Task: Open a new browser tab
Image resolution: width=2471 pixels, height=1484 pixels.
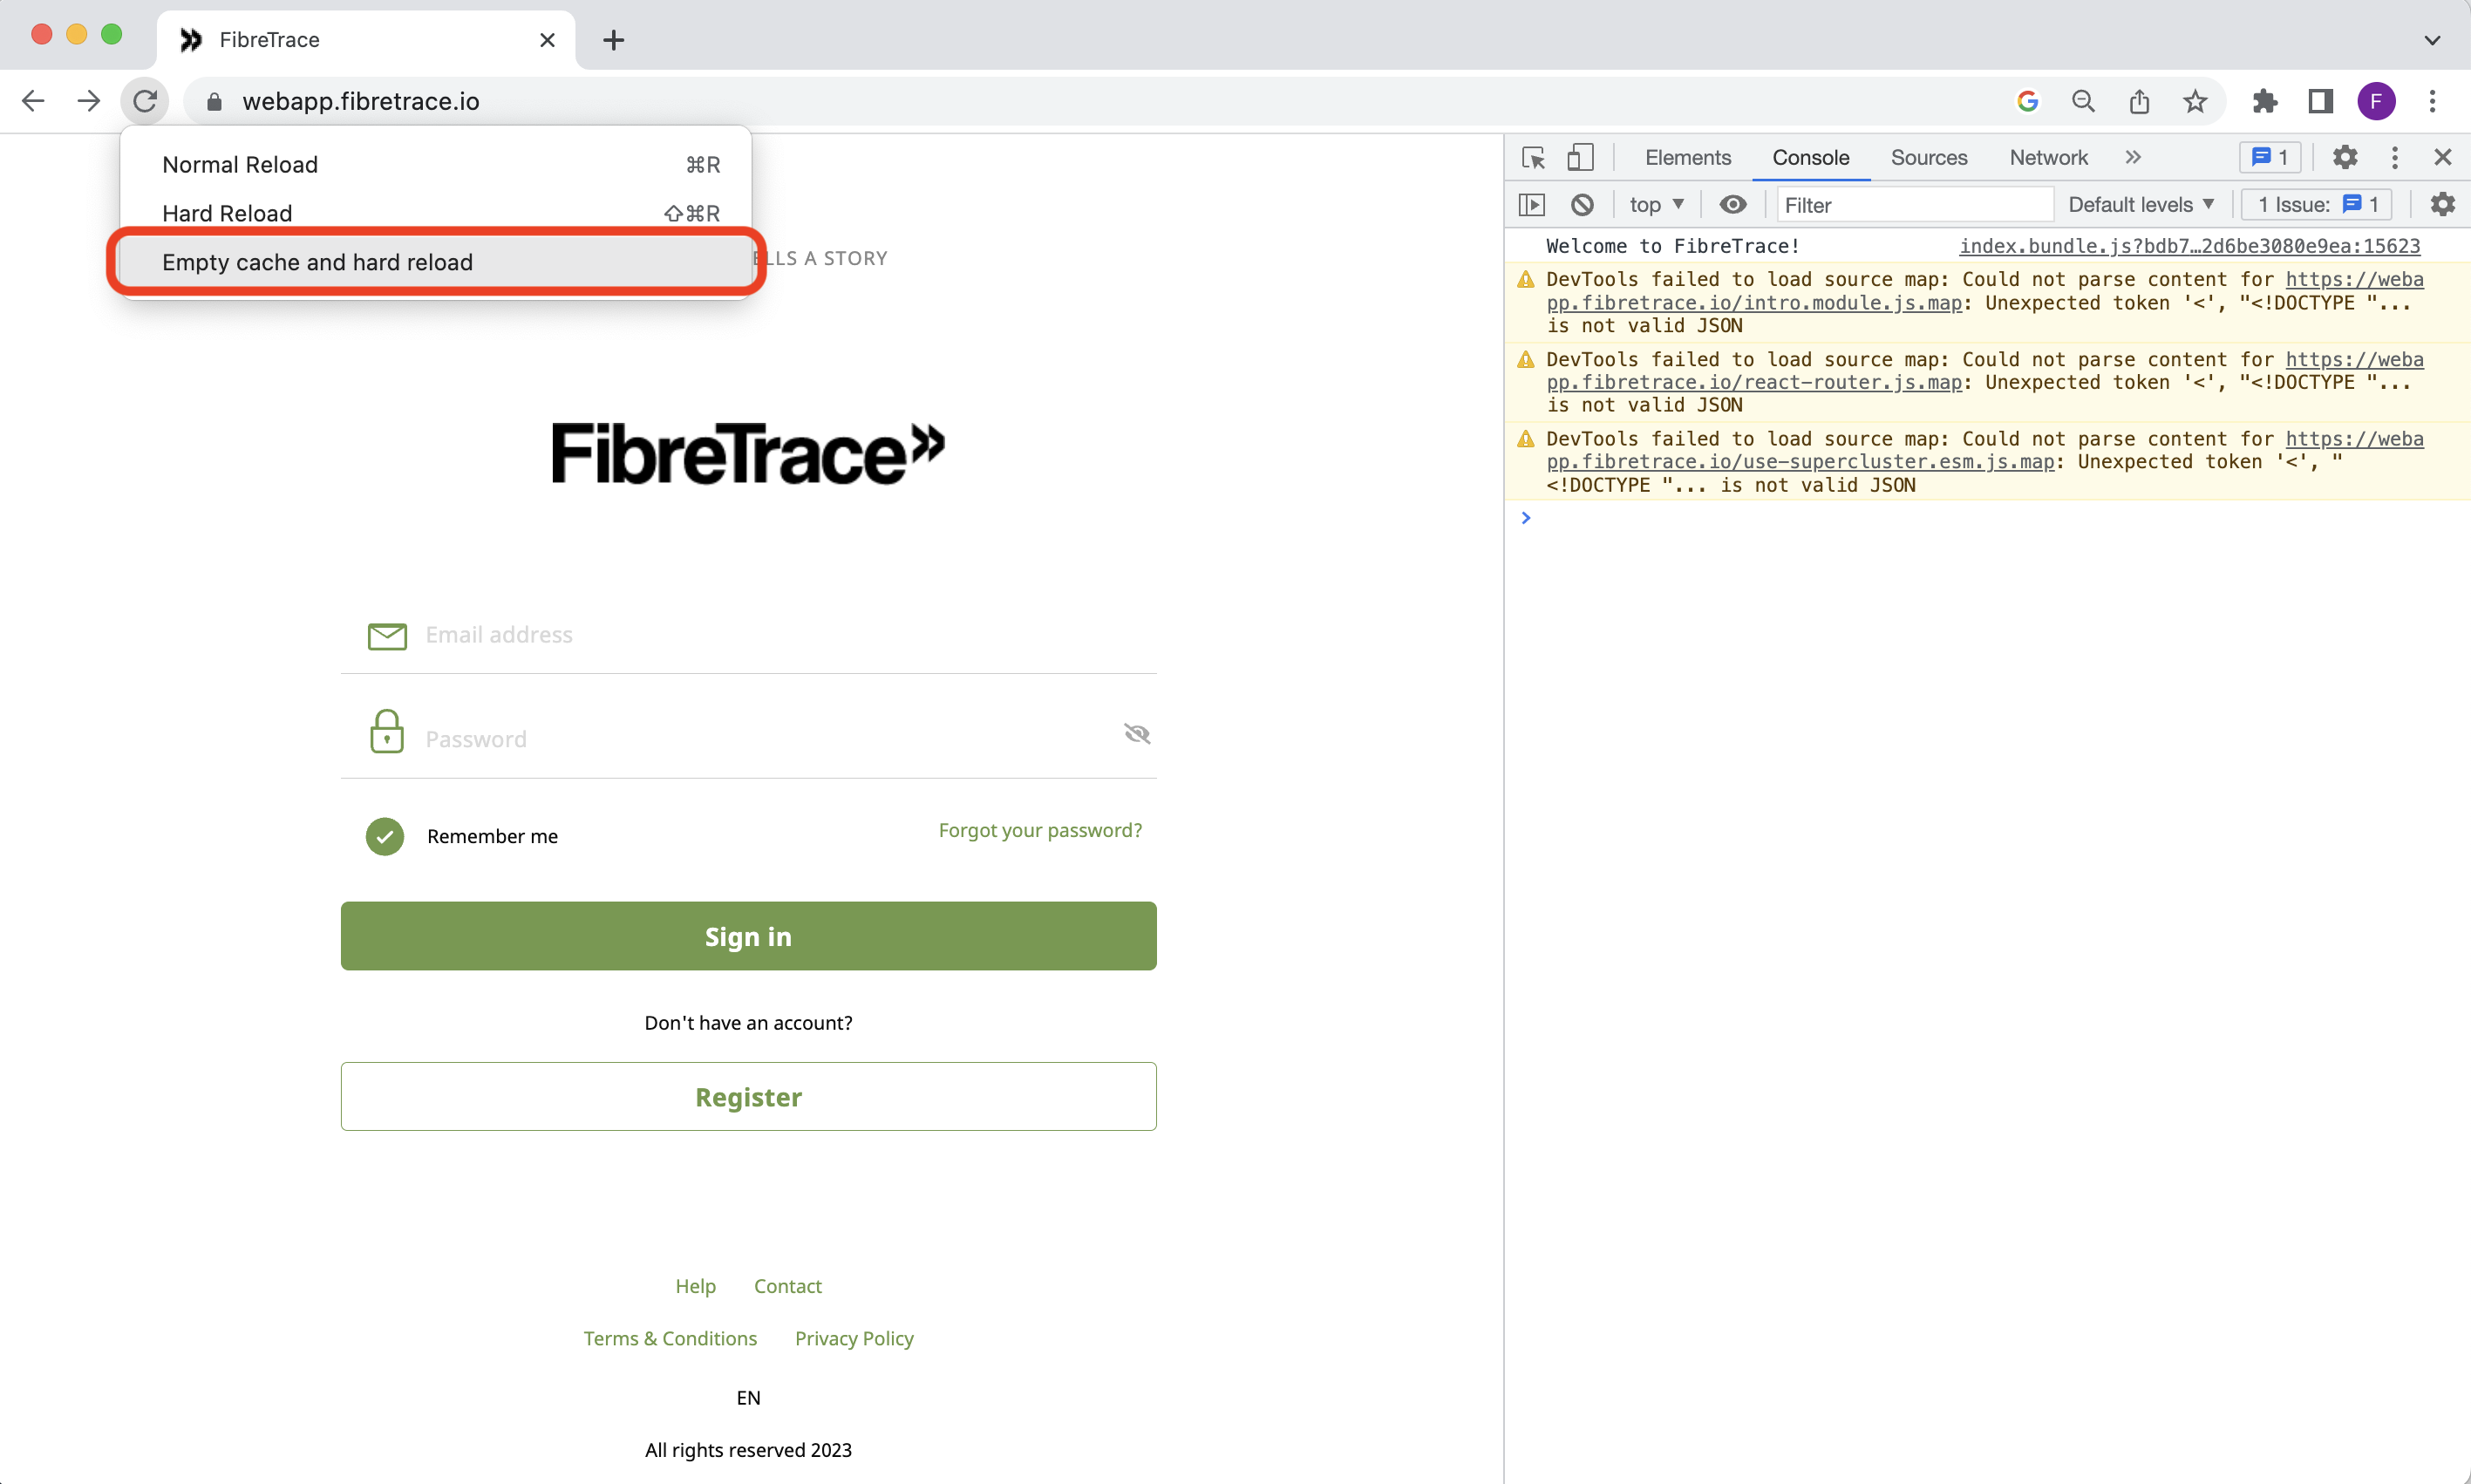Action: [x=614, y=40]
